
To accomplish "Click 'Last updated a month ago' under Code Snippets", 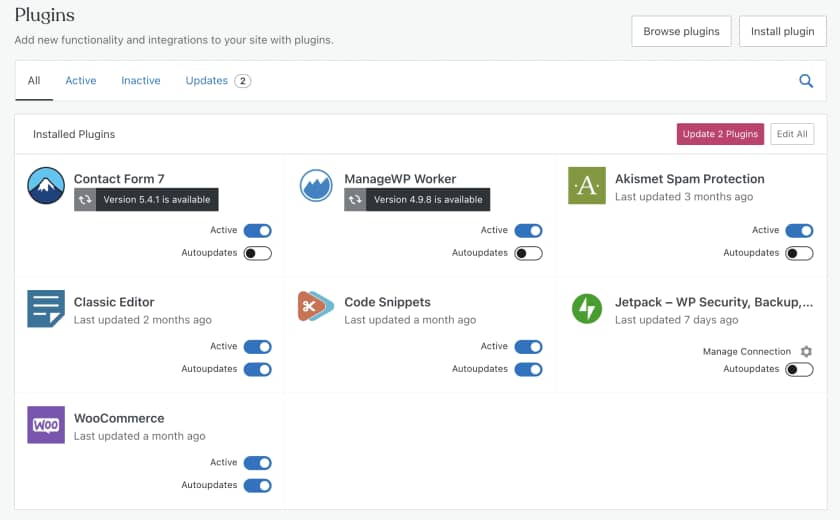I will coord(410,320).
